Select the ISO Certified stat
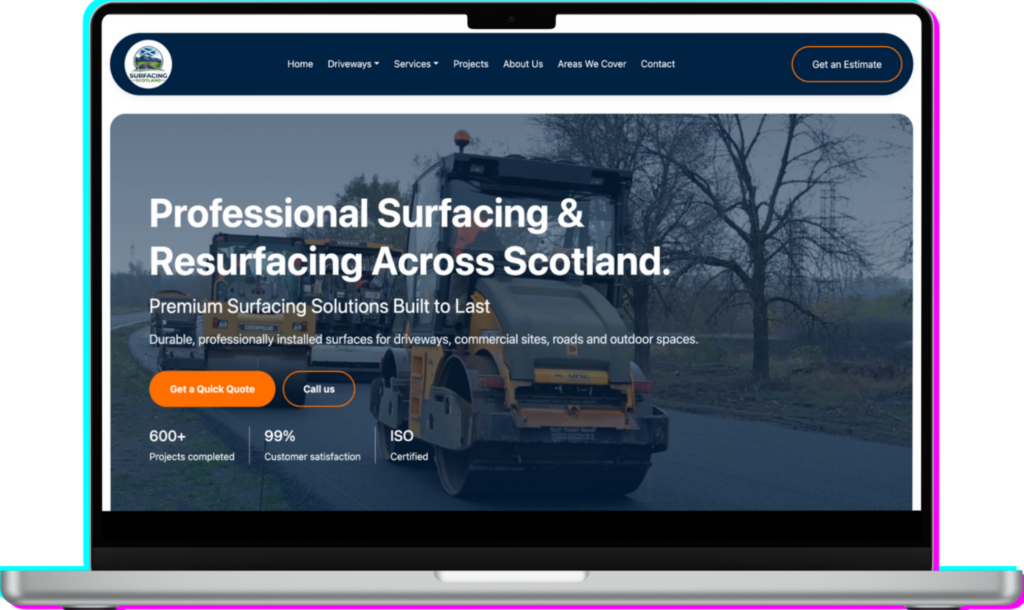This screenshot has width=1024, height=610. point(409,445)
